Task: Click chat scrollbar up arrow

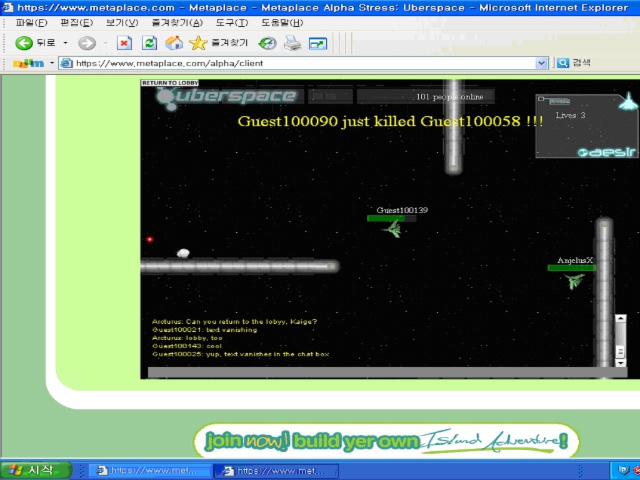Action: pos(620,318)
